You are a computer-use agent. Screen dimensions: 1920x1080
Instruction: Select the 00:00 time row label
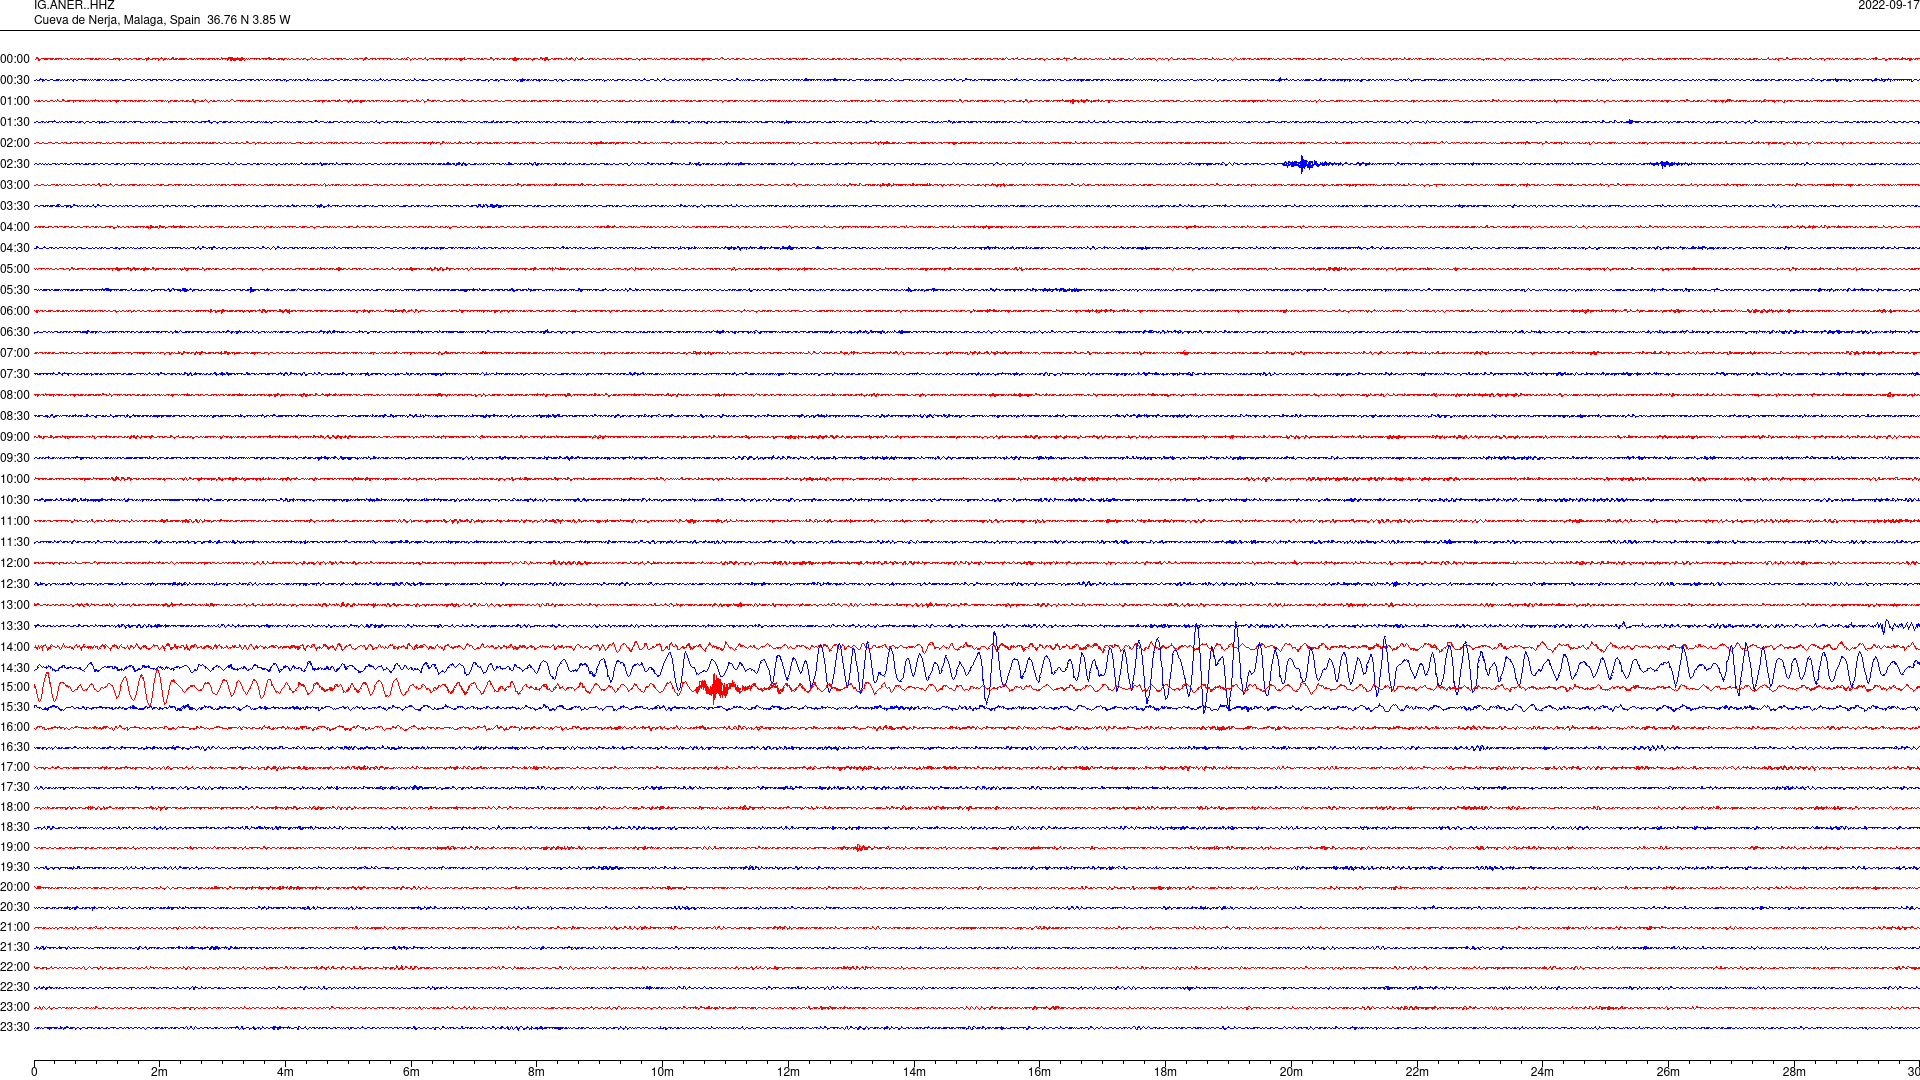15,59
